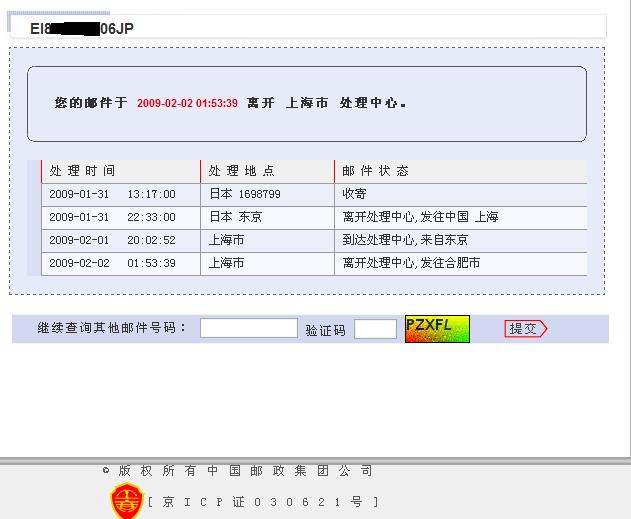The width and height of the screenshot is (631, 519).
Task: Click the PZXFL captcha image
Action: point(437,328)
